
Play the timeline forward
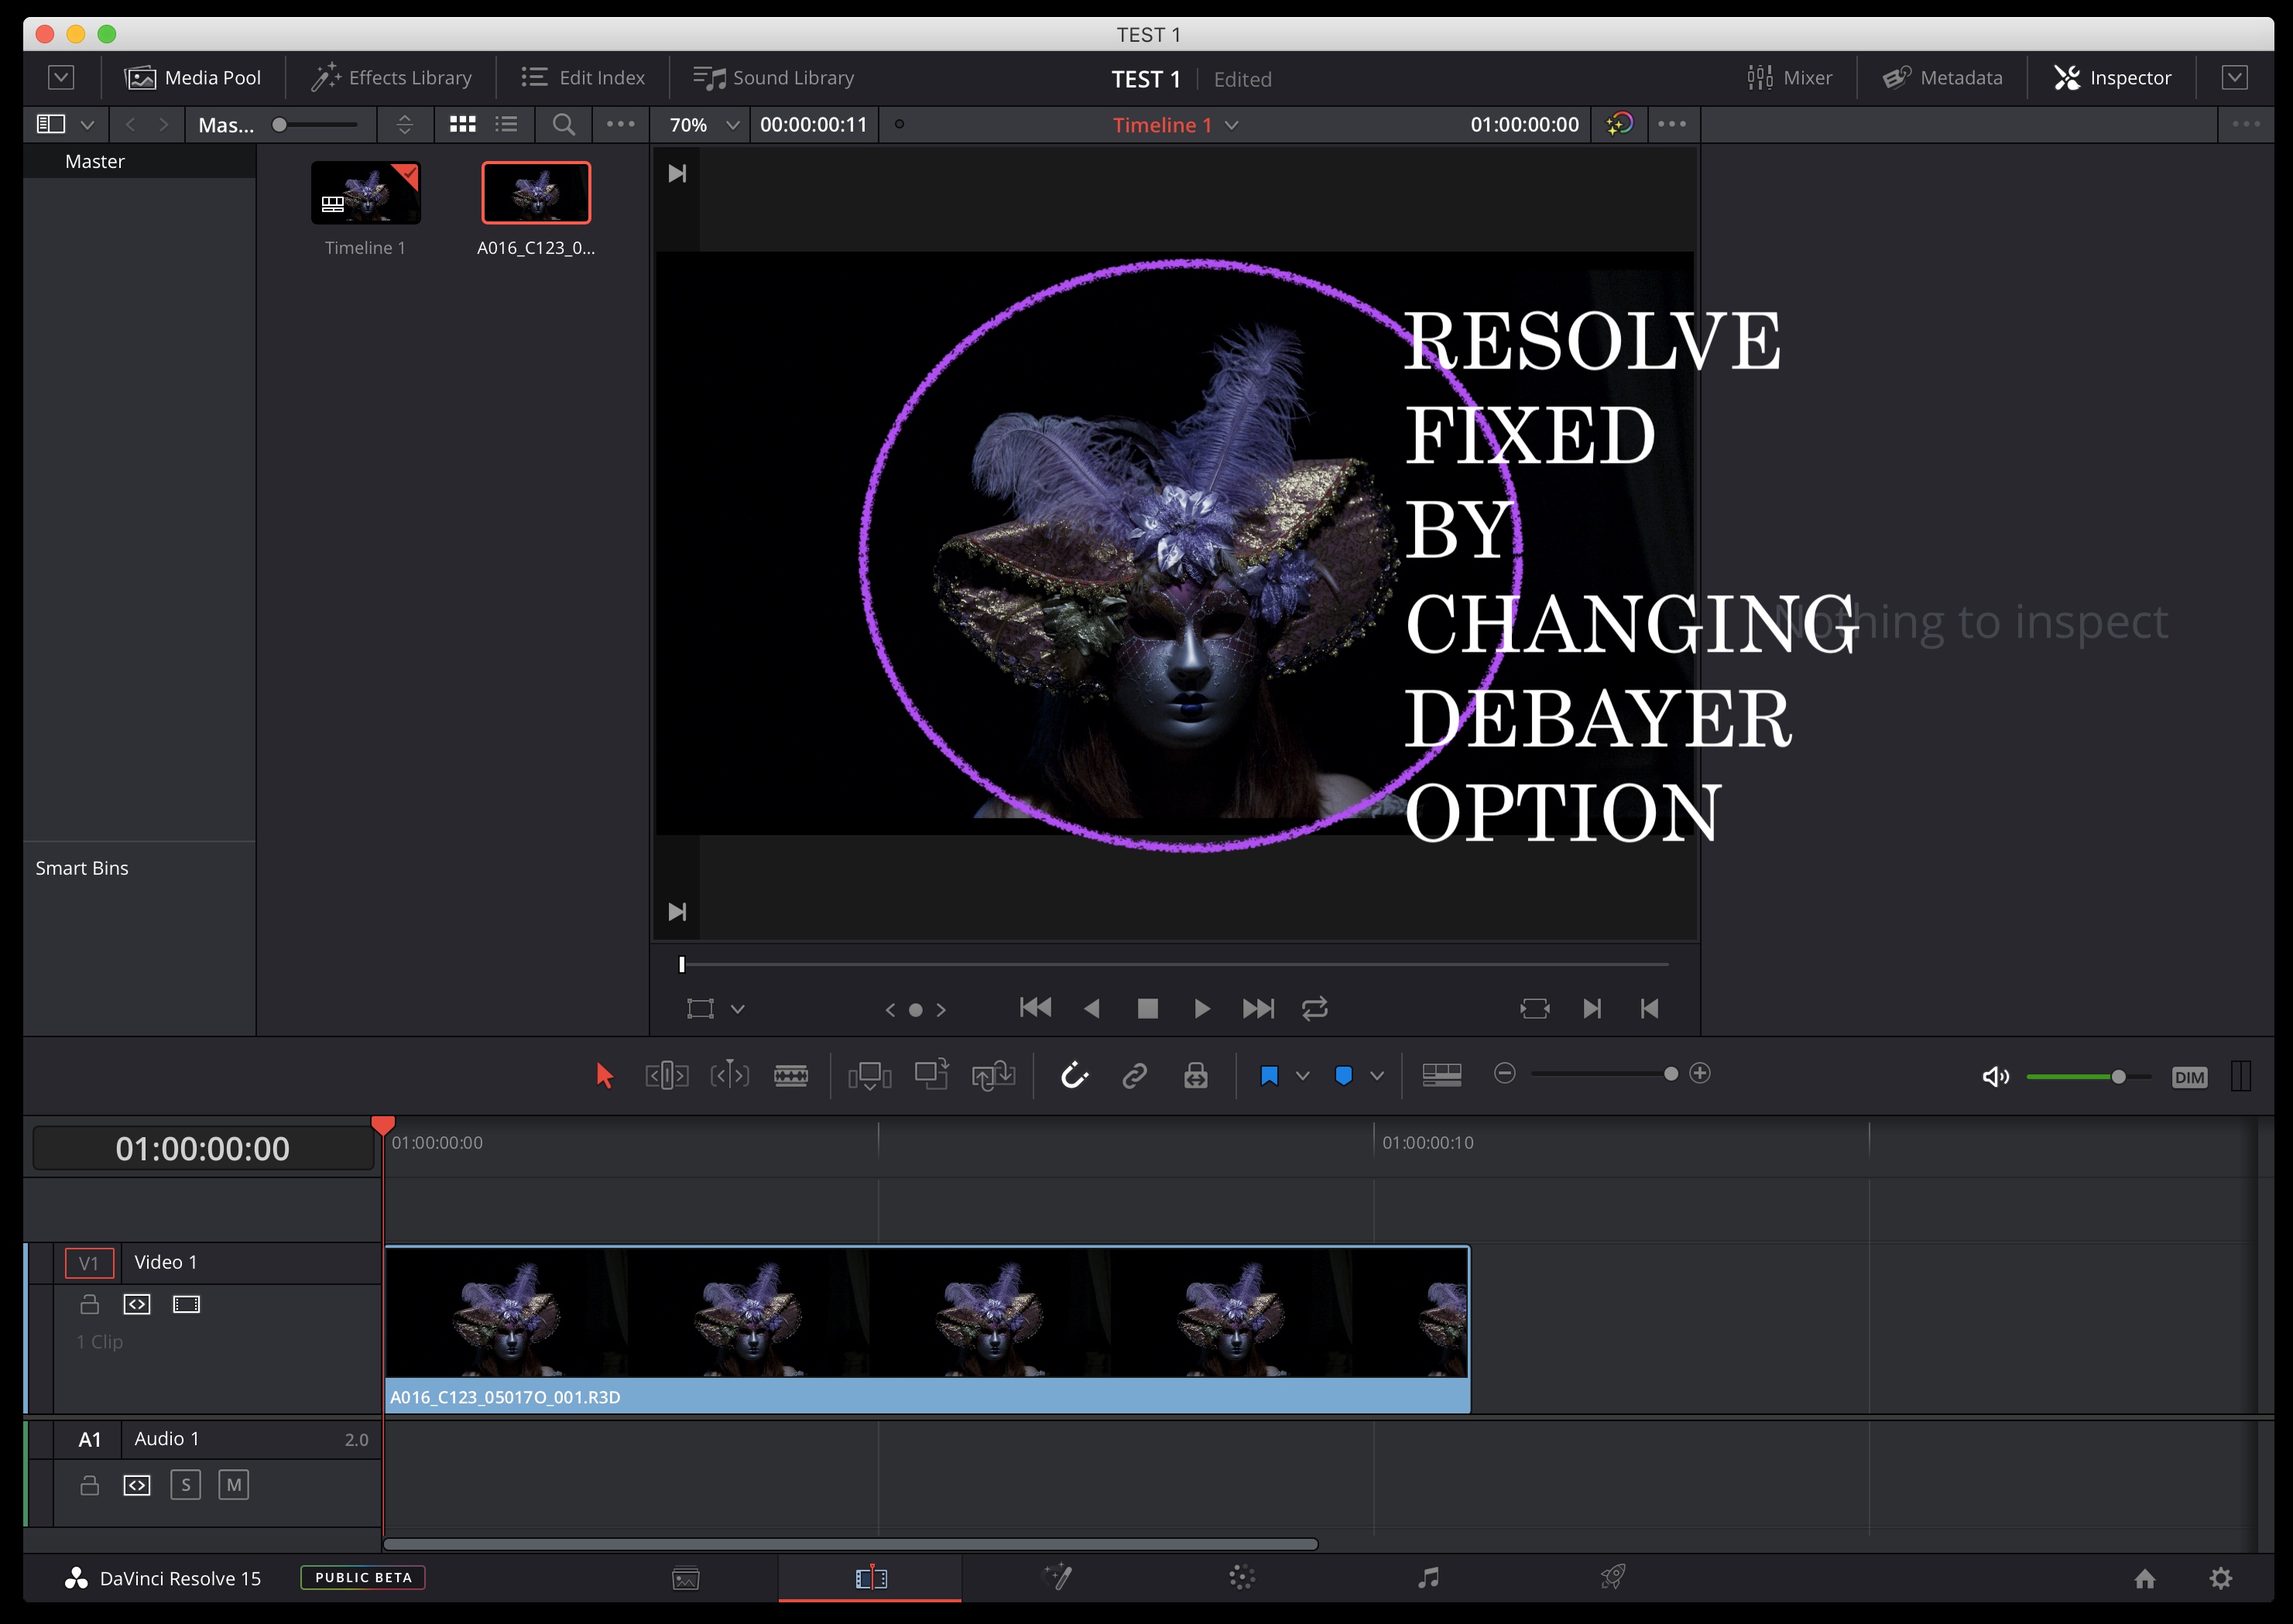1202,1008
